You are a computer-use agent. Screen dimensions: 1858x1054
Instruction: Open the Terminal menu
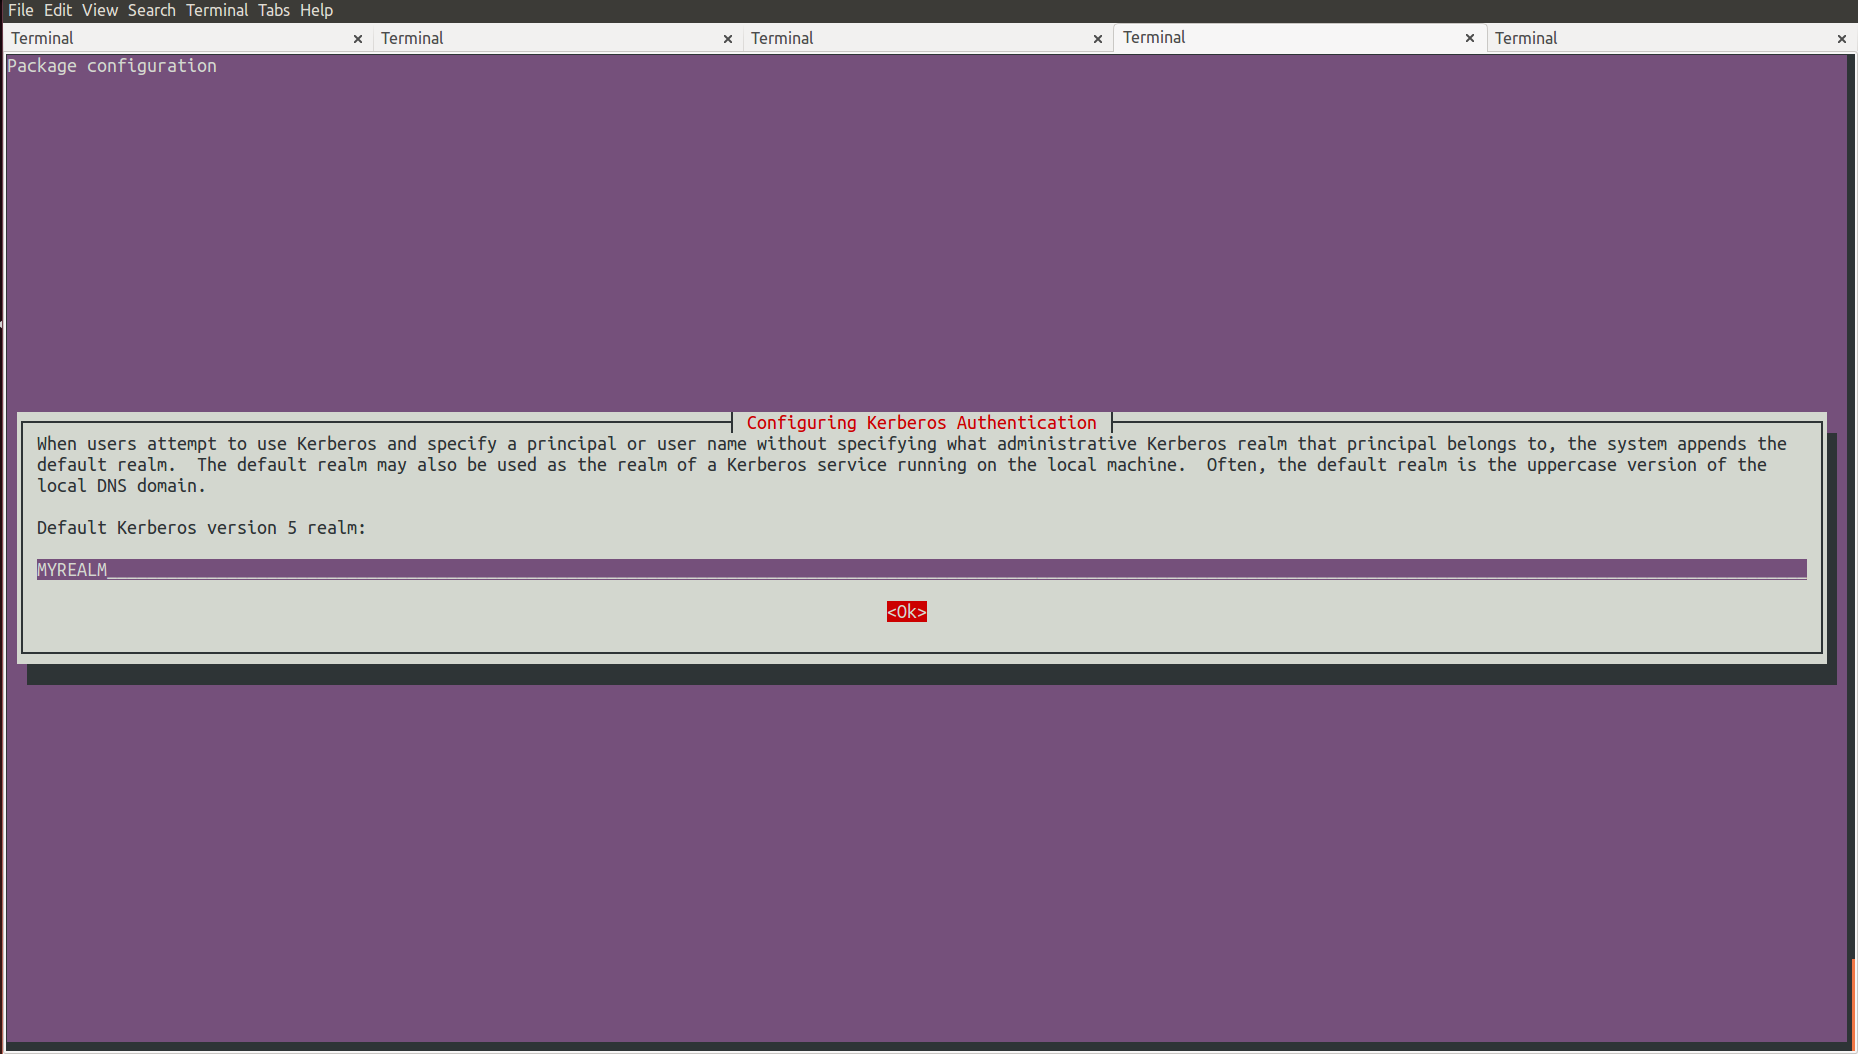(217, 10)
